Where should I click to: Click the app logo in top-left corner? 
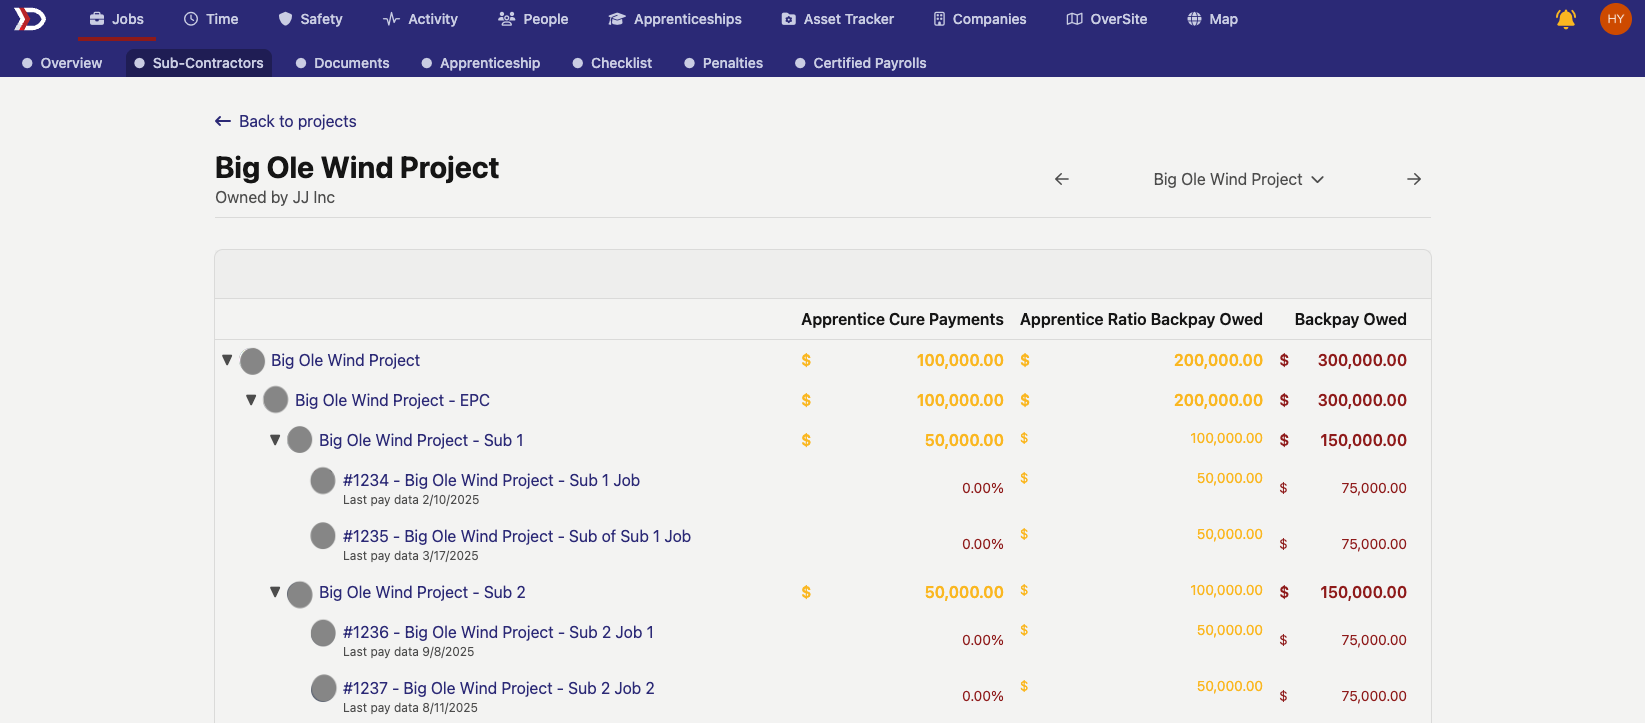30,19
